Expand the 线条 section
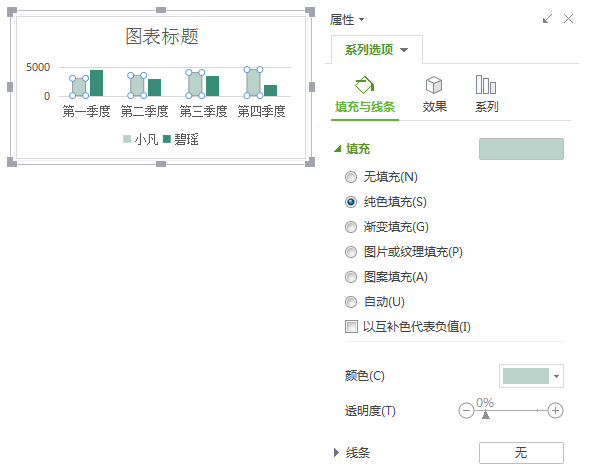 tap(336, 453)
